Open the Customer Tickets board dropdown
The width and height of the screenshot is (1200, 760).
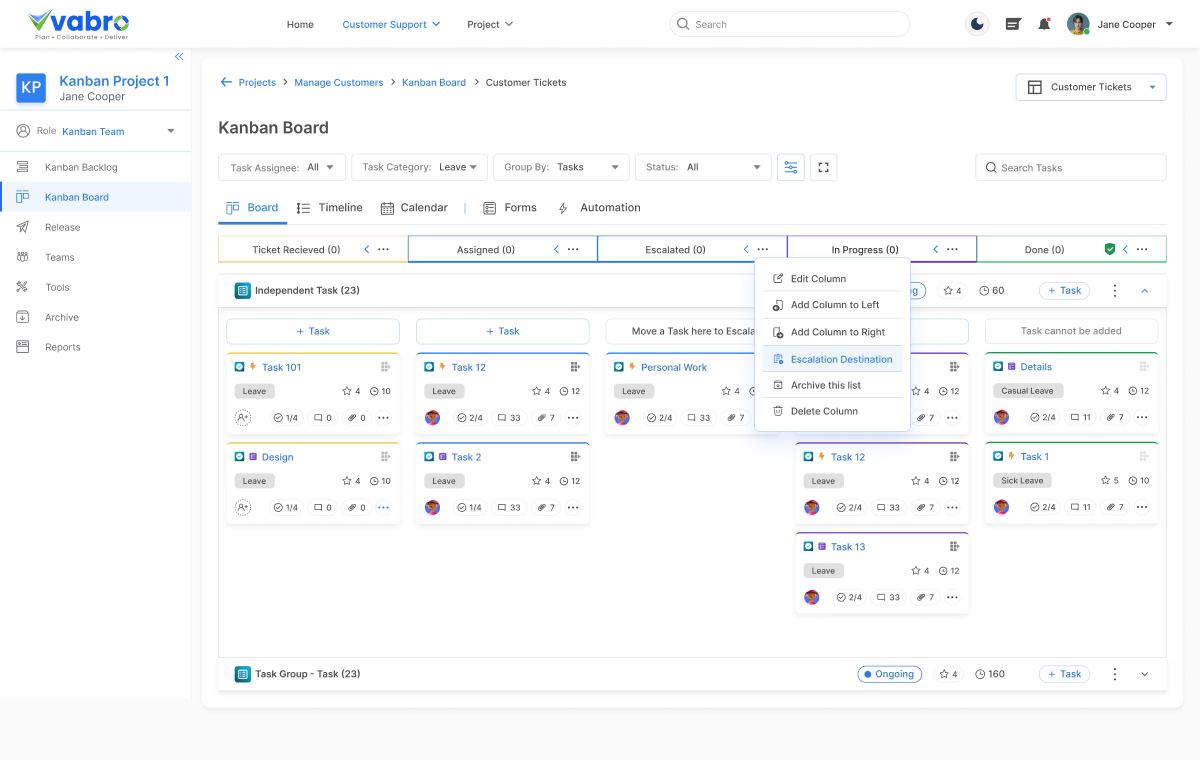point(1091,87)
